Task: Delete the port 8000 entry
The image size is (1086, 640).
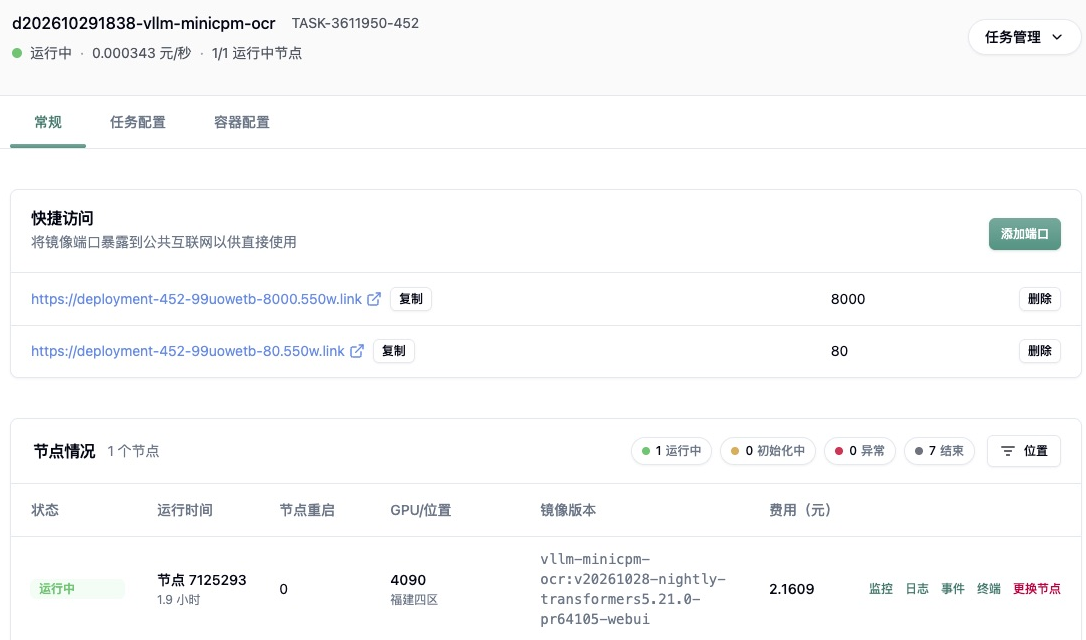Action: click(1040, 299)
